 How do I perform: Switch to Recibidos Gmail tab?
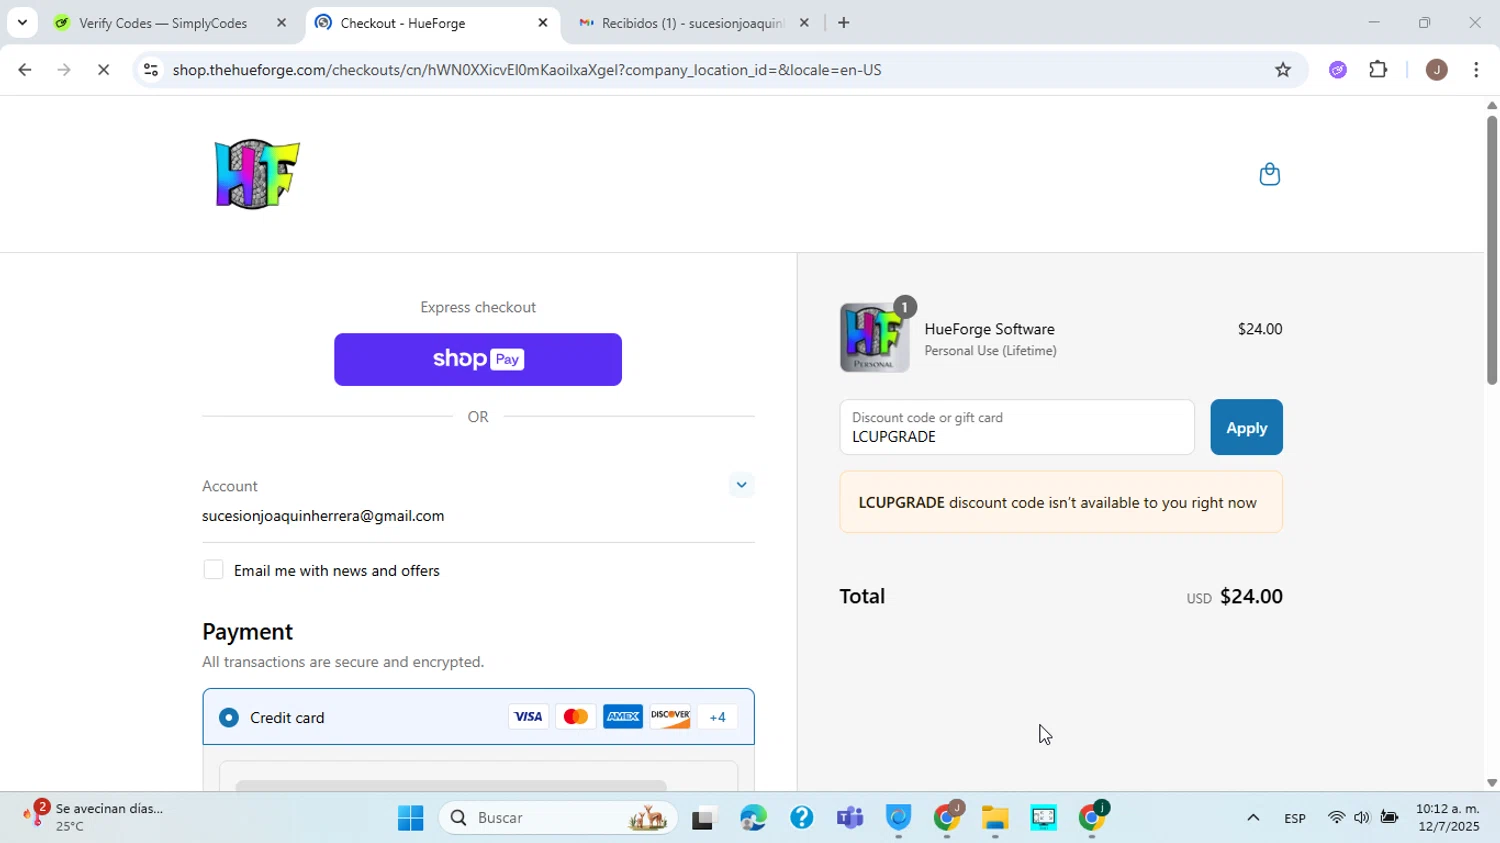692,22
